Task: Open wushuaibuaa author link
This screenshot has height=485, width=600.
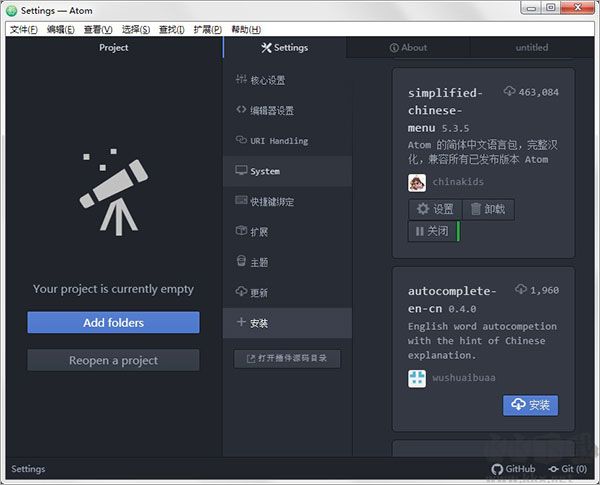Action: 464,378
